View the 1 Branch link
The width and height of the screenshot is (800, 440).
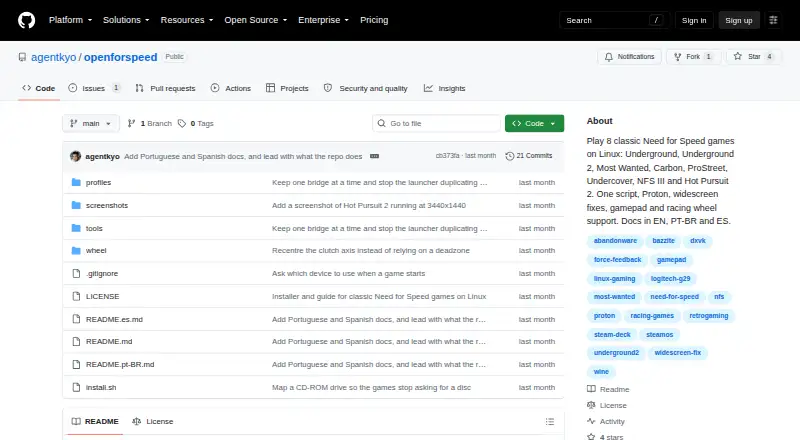[149, 124]
